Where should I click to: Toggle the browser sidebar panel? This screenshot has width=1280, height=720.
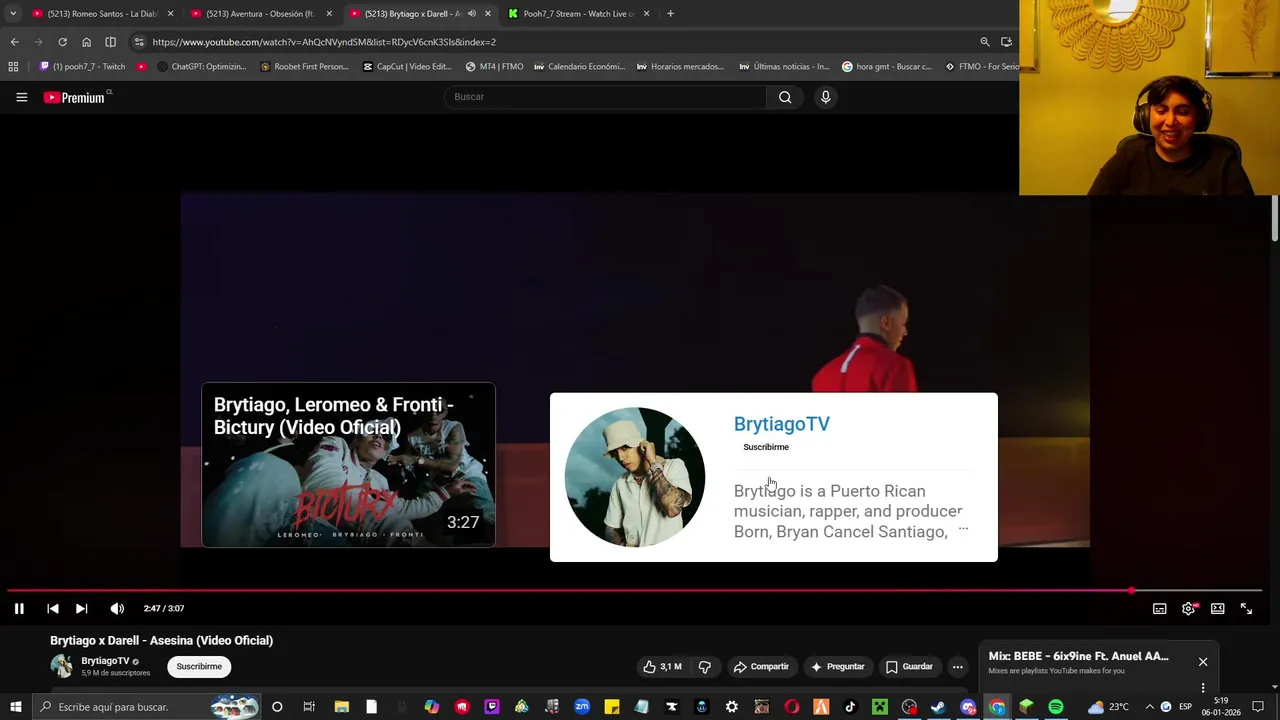[110, 42]
